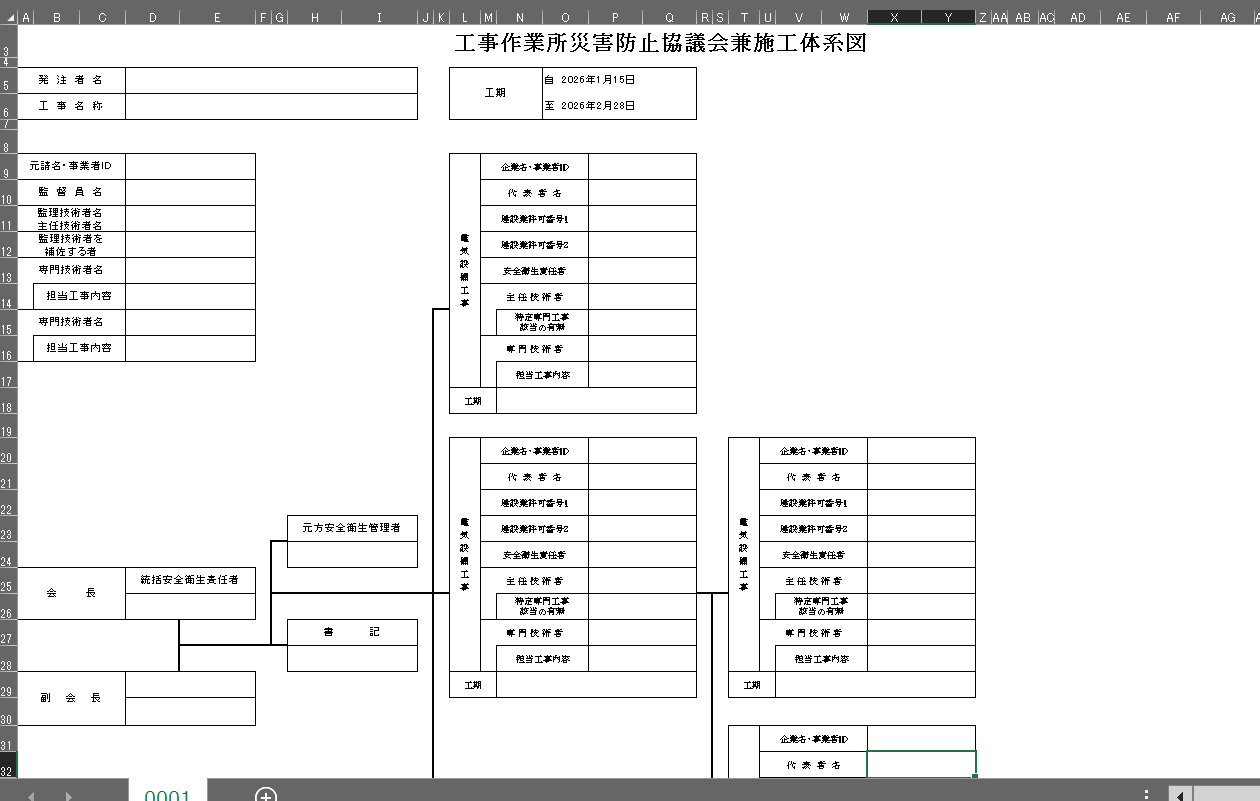Click the empty field beside 工事名称
The image size is (1260, 801).
[x=271, y=106]
